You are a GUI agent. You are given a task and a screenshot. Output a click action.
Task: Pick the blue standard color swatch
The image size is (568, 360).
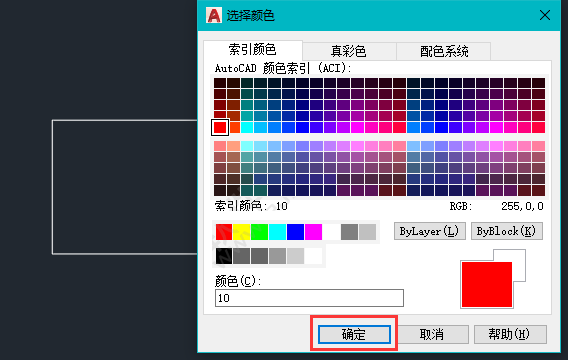point(295,232)
